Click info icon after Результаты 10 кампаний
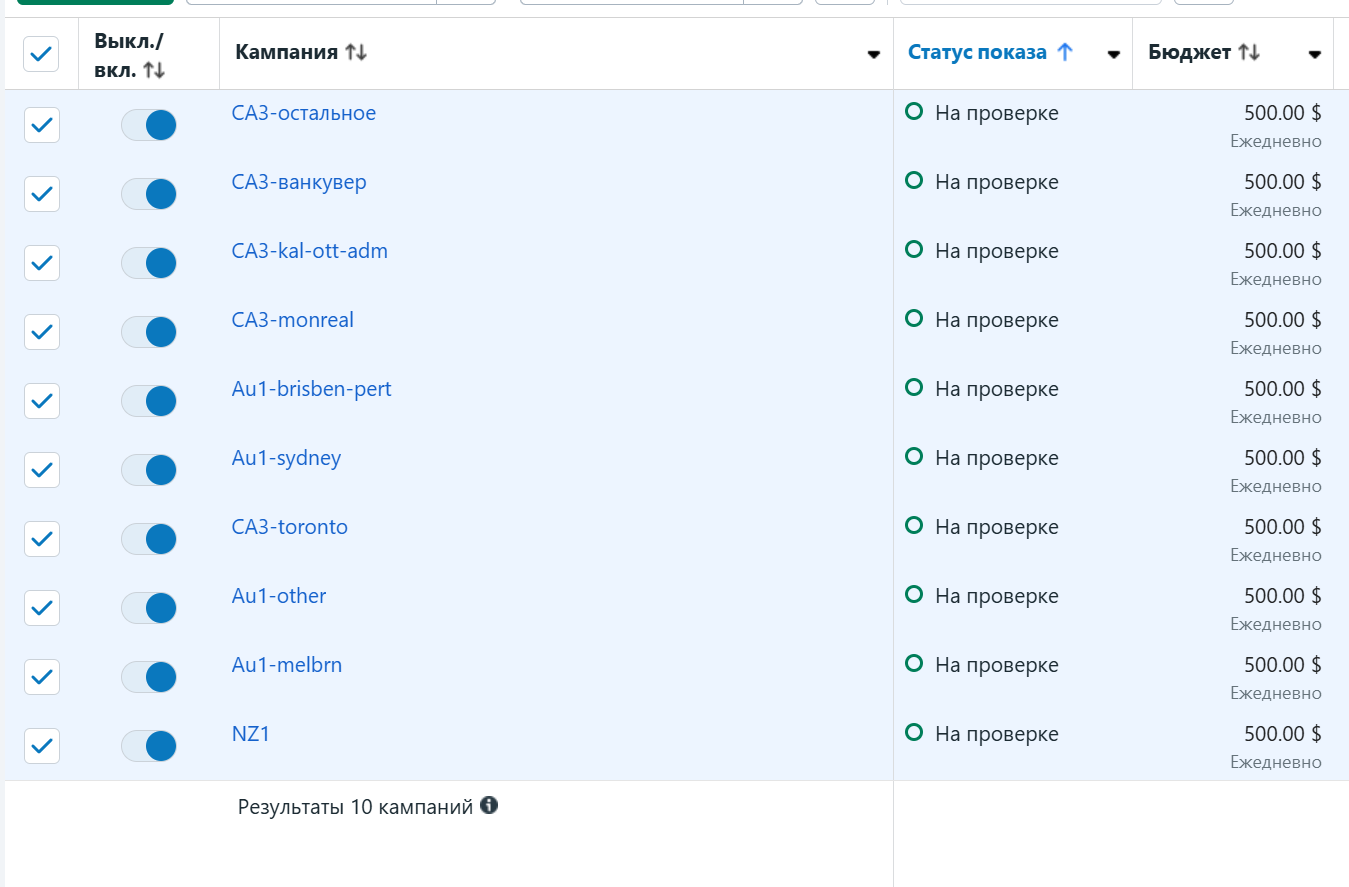The image size is (1349, 887). coord(489,805)
